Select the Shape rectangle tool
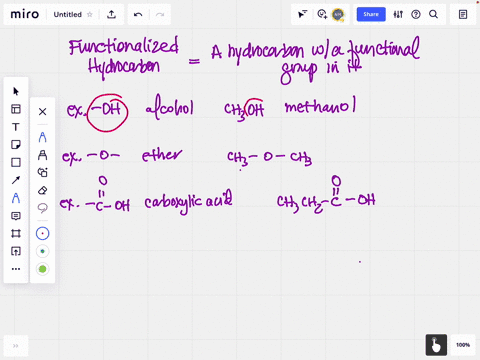Image resolution: width=480 pixels, height=360 pixels. click(x=16, y=162)
